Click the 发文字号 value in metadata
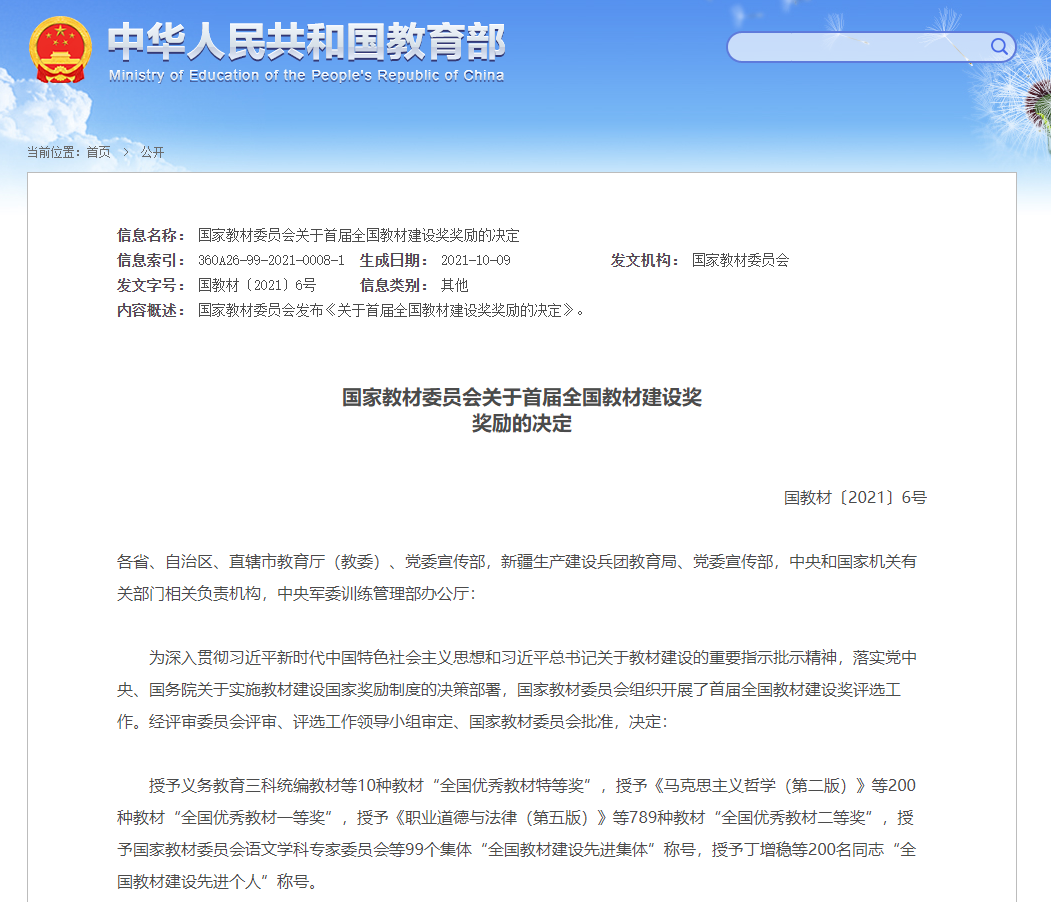The image size is (1051, 902). (x=256, y=286)
